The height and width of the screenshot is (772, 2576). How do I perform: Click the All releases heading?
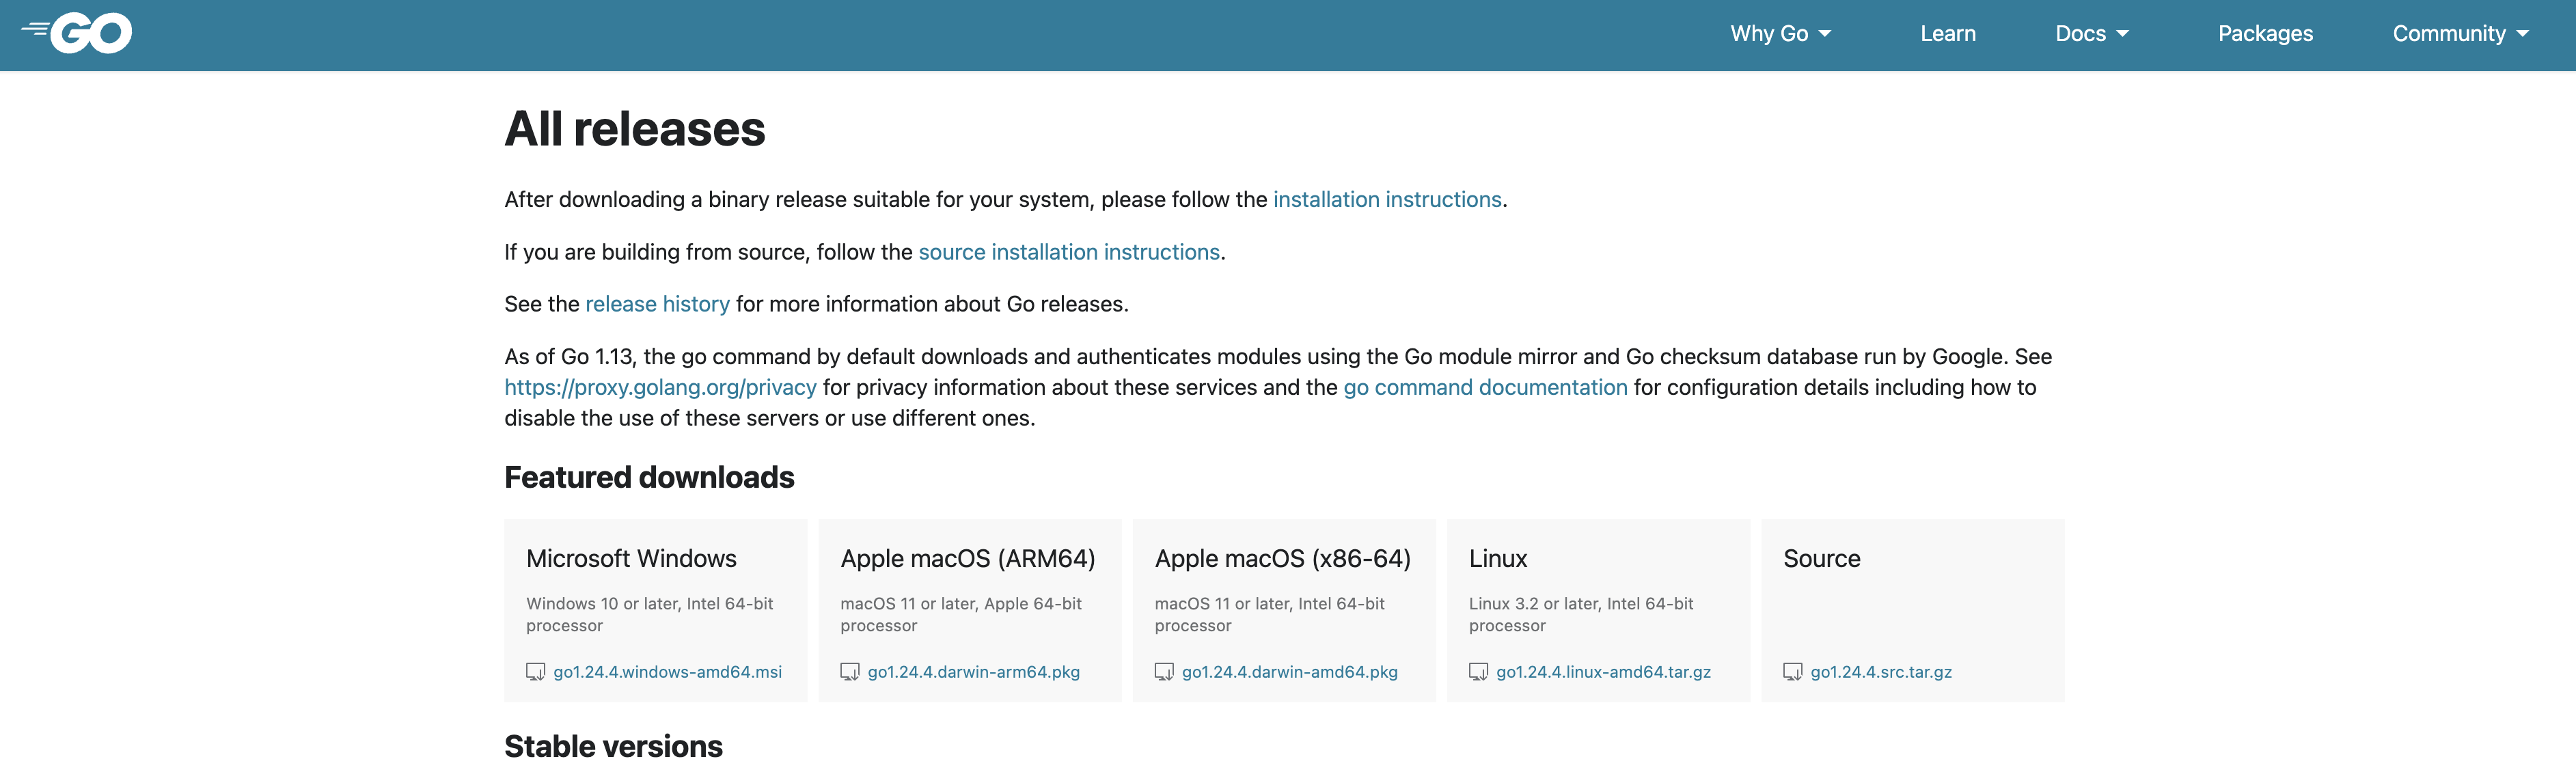pos(634,129)
